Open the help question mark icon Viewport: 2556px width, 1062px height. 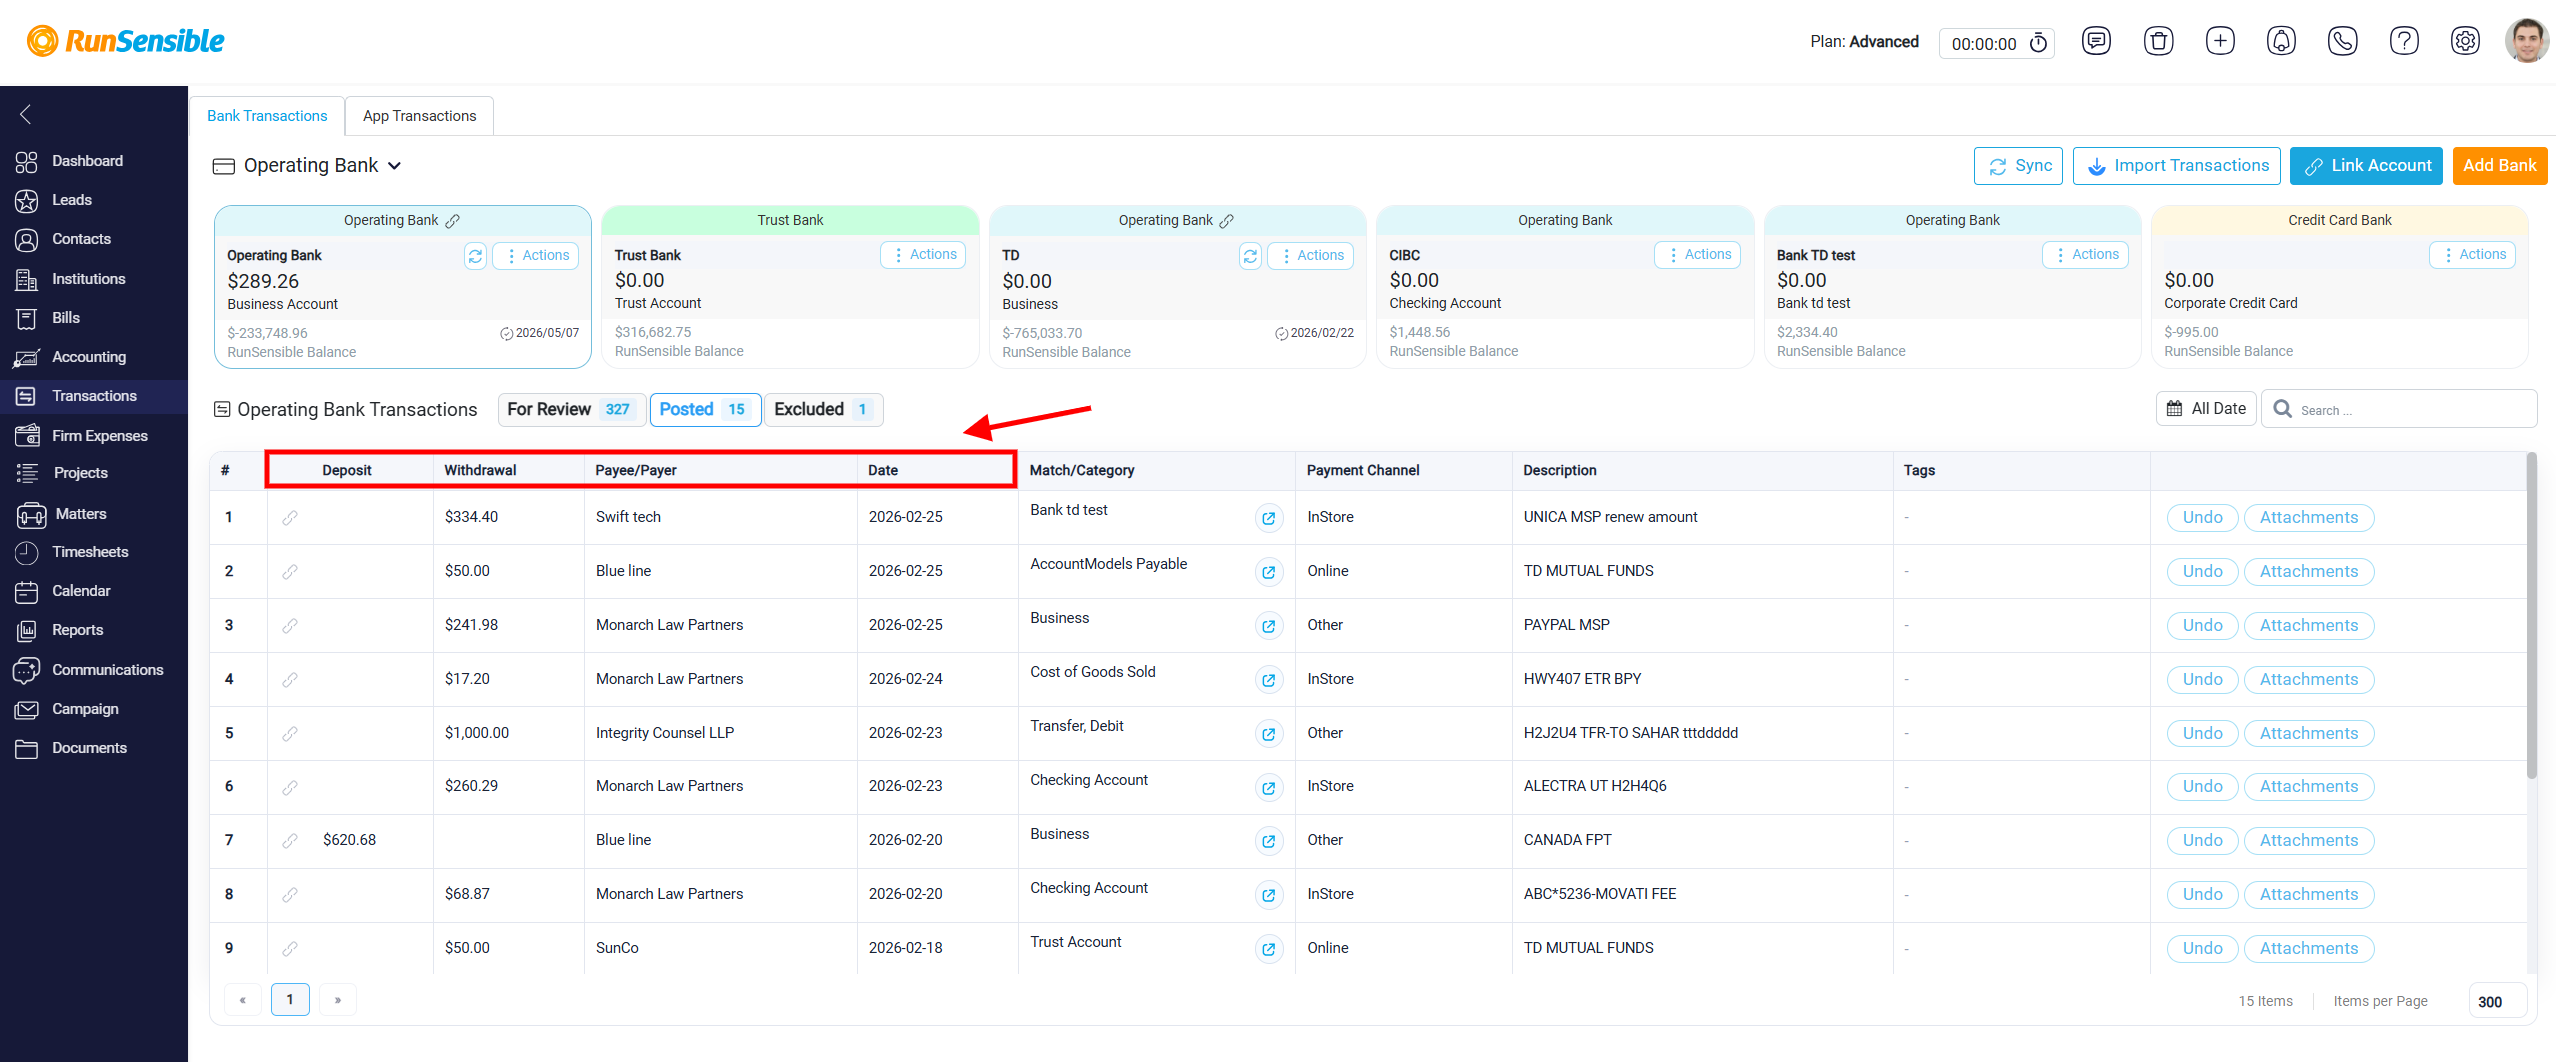(2404, 41)
